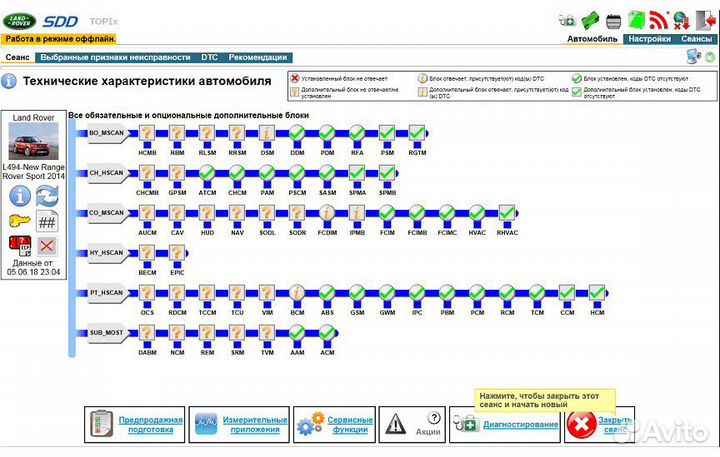This screenshot has width=720, height=457.
Task: Select the ABS module status icon
Action: [x=327, y=292]
